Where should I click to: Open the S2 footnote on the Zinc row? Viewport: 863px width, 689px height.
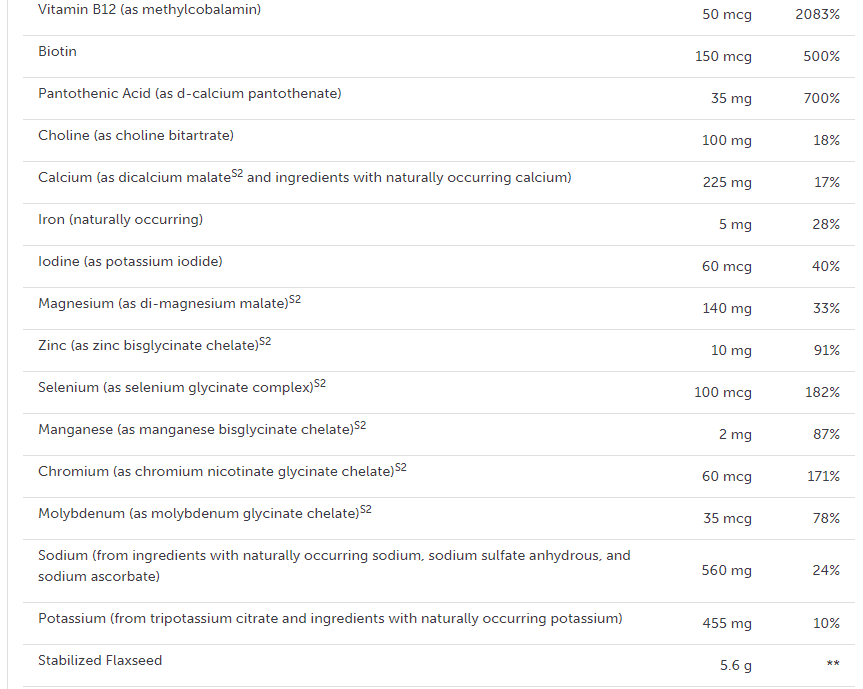point(265,342)
